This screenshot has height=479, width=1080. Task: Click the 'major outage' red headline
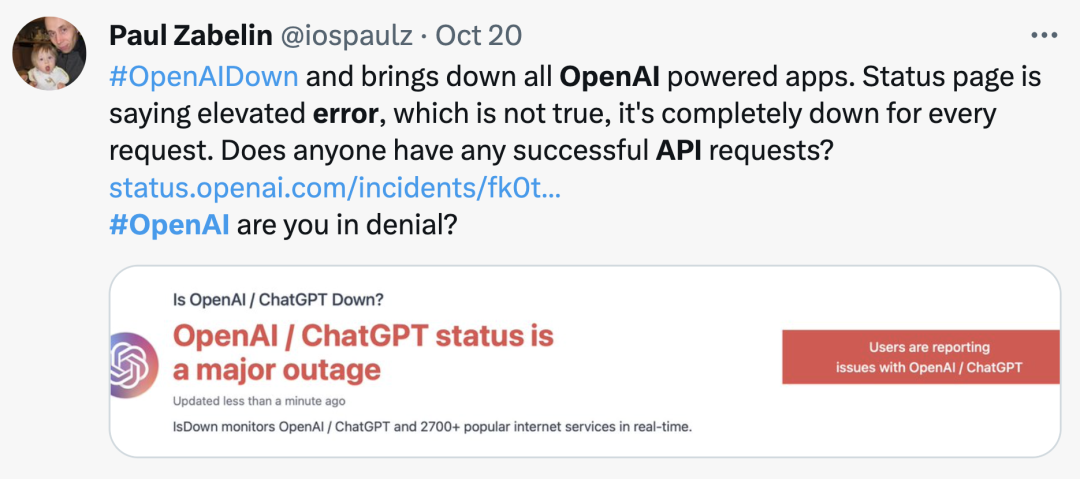[x=363, y=354]
